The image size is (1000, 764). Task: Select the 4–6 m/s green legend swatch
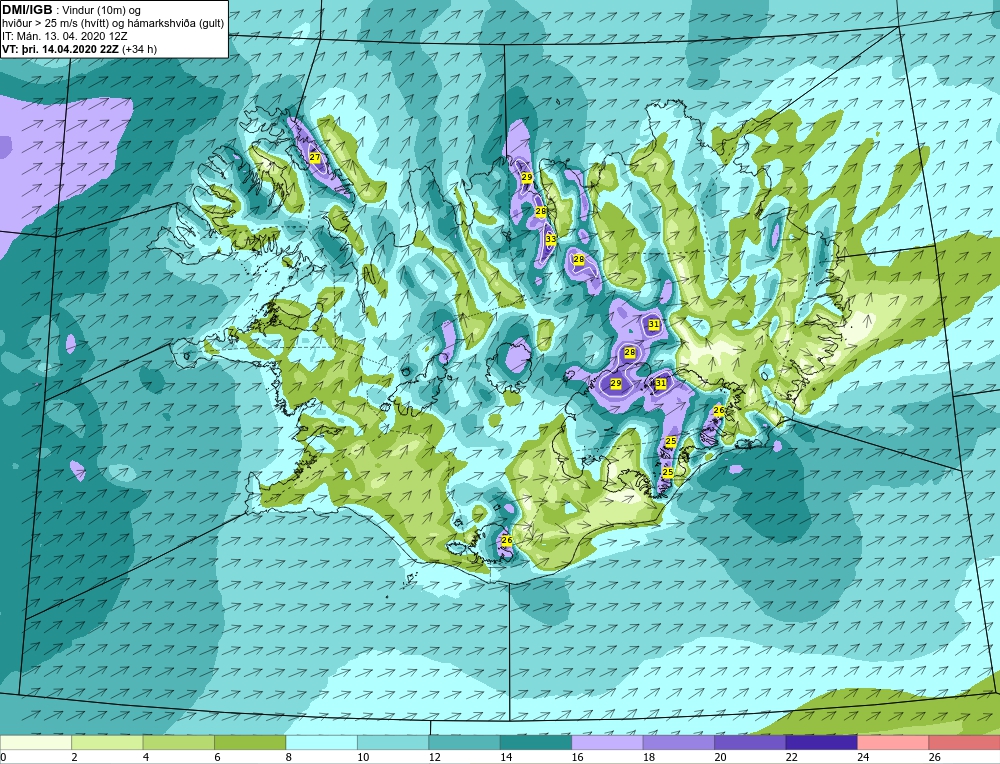179,742
